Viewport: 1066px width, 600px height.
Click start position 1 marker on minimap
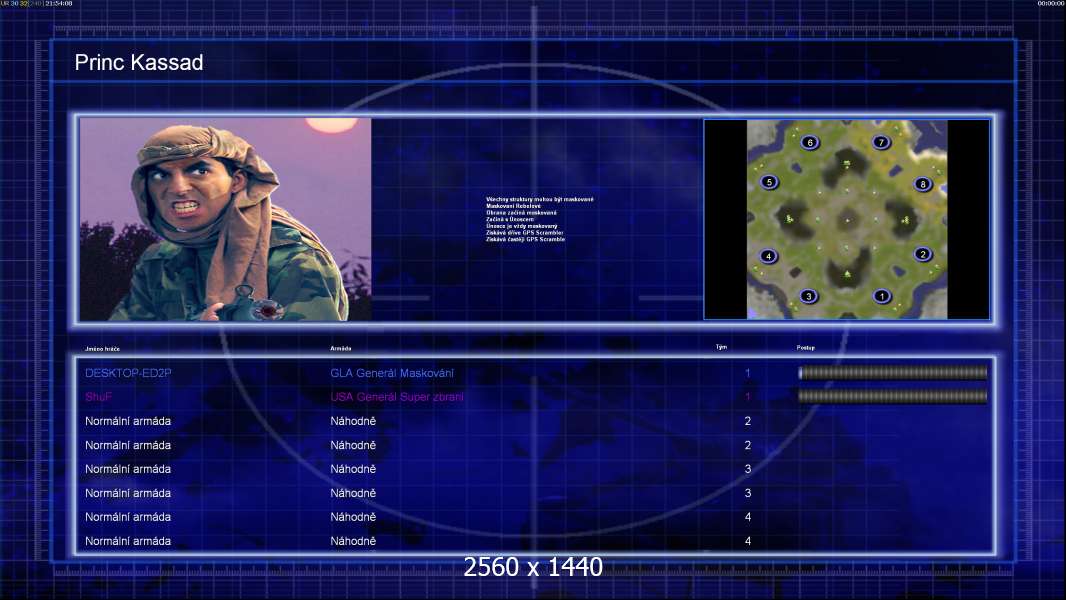pos(882,296)
